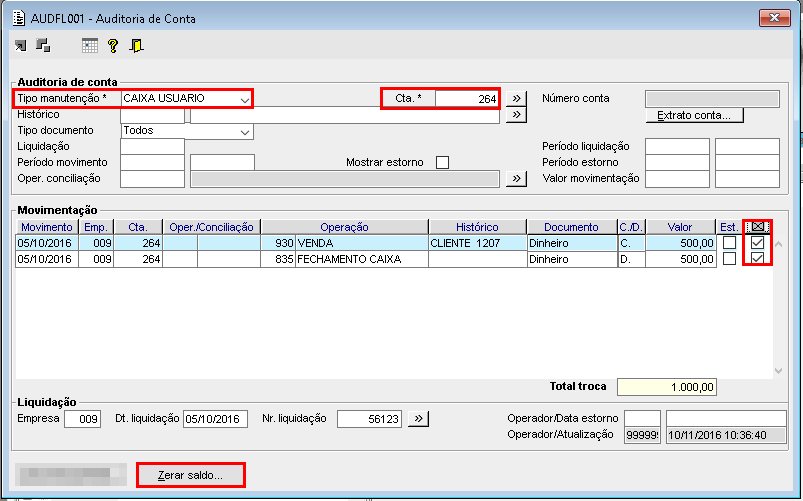Toggle the Mostrar estorno checkbox
Image resolution: width=803 pixels, height=501 pixels.
pos(442,162)
